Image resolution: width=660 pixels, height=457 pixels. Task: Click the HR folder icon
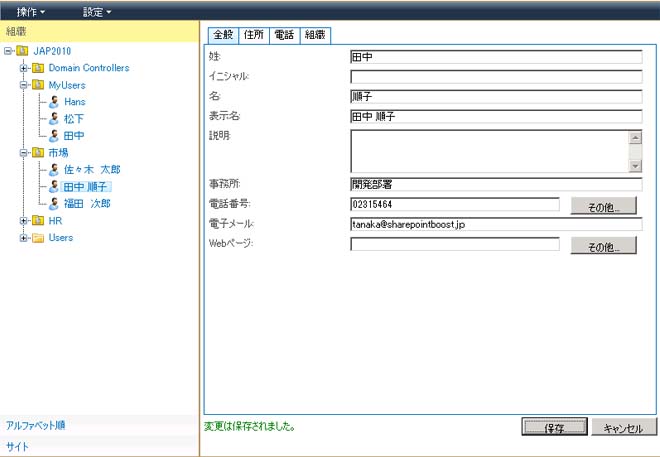[38, 221]
